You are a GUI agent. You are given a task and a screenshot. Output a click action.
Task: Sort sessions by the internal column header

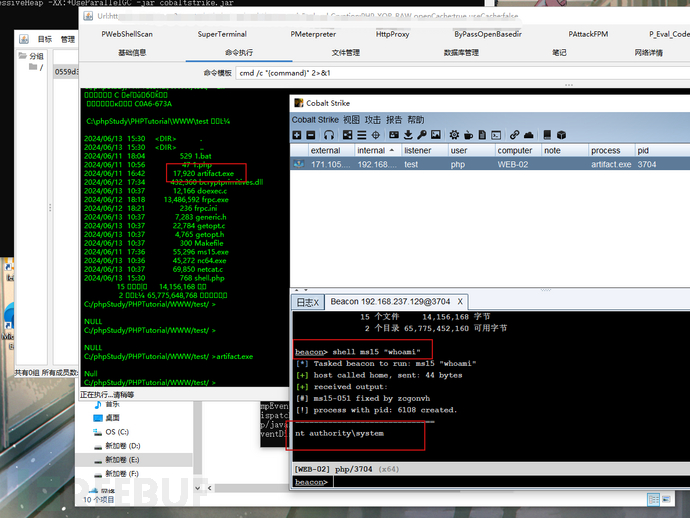point(371,150)
